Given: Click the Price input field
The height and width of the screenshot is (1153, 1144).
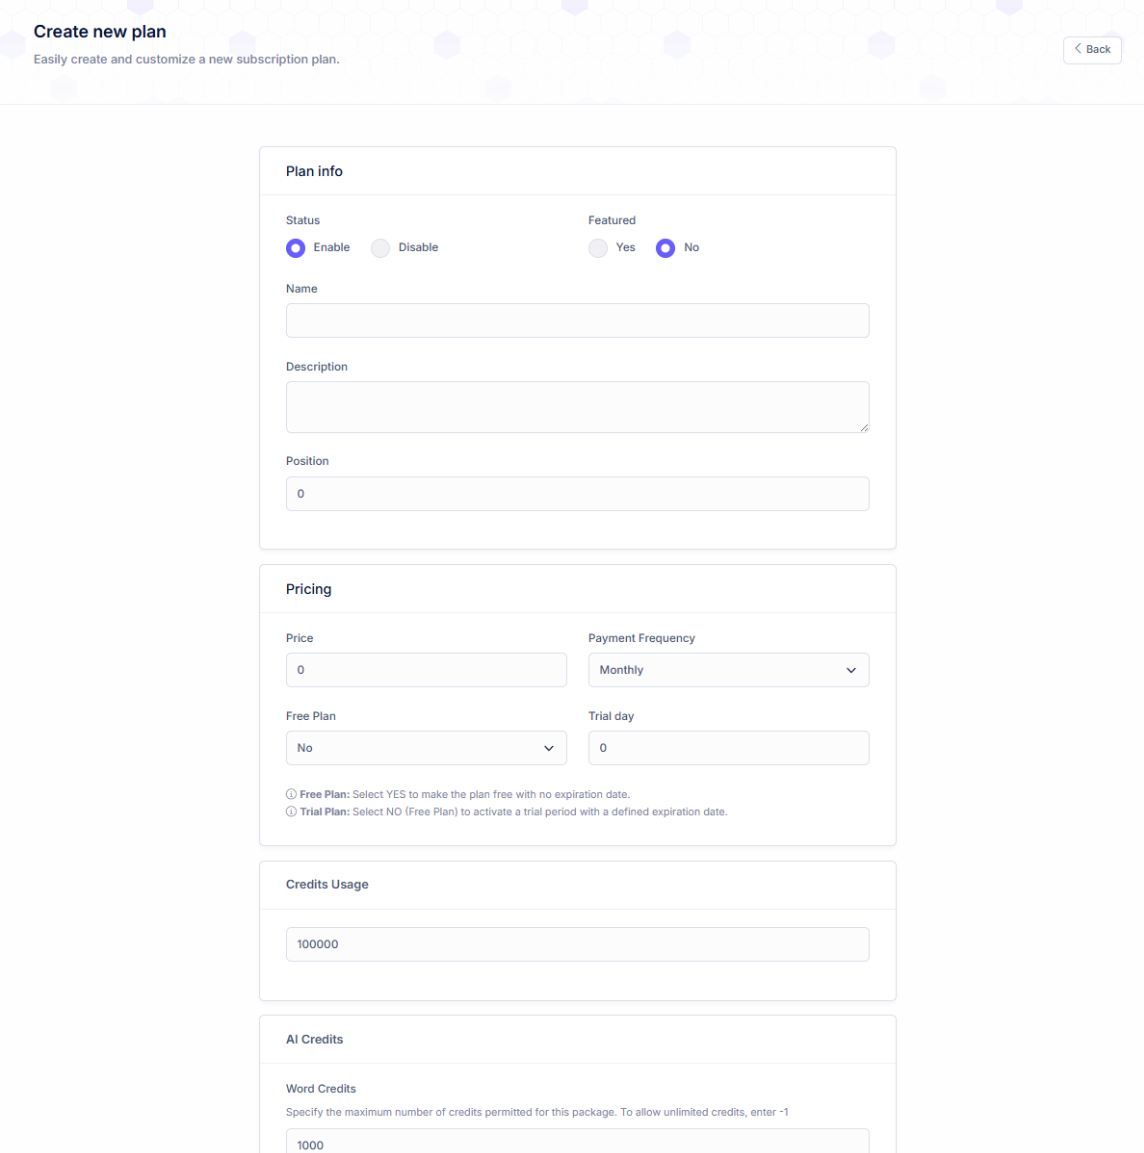Looking at the screenshot, I should (426, 670).
